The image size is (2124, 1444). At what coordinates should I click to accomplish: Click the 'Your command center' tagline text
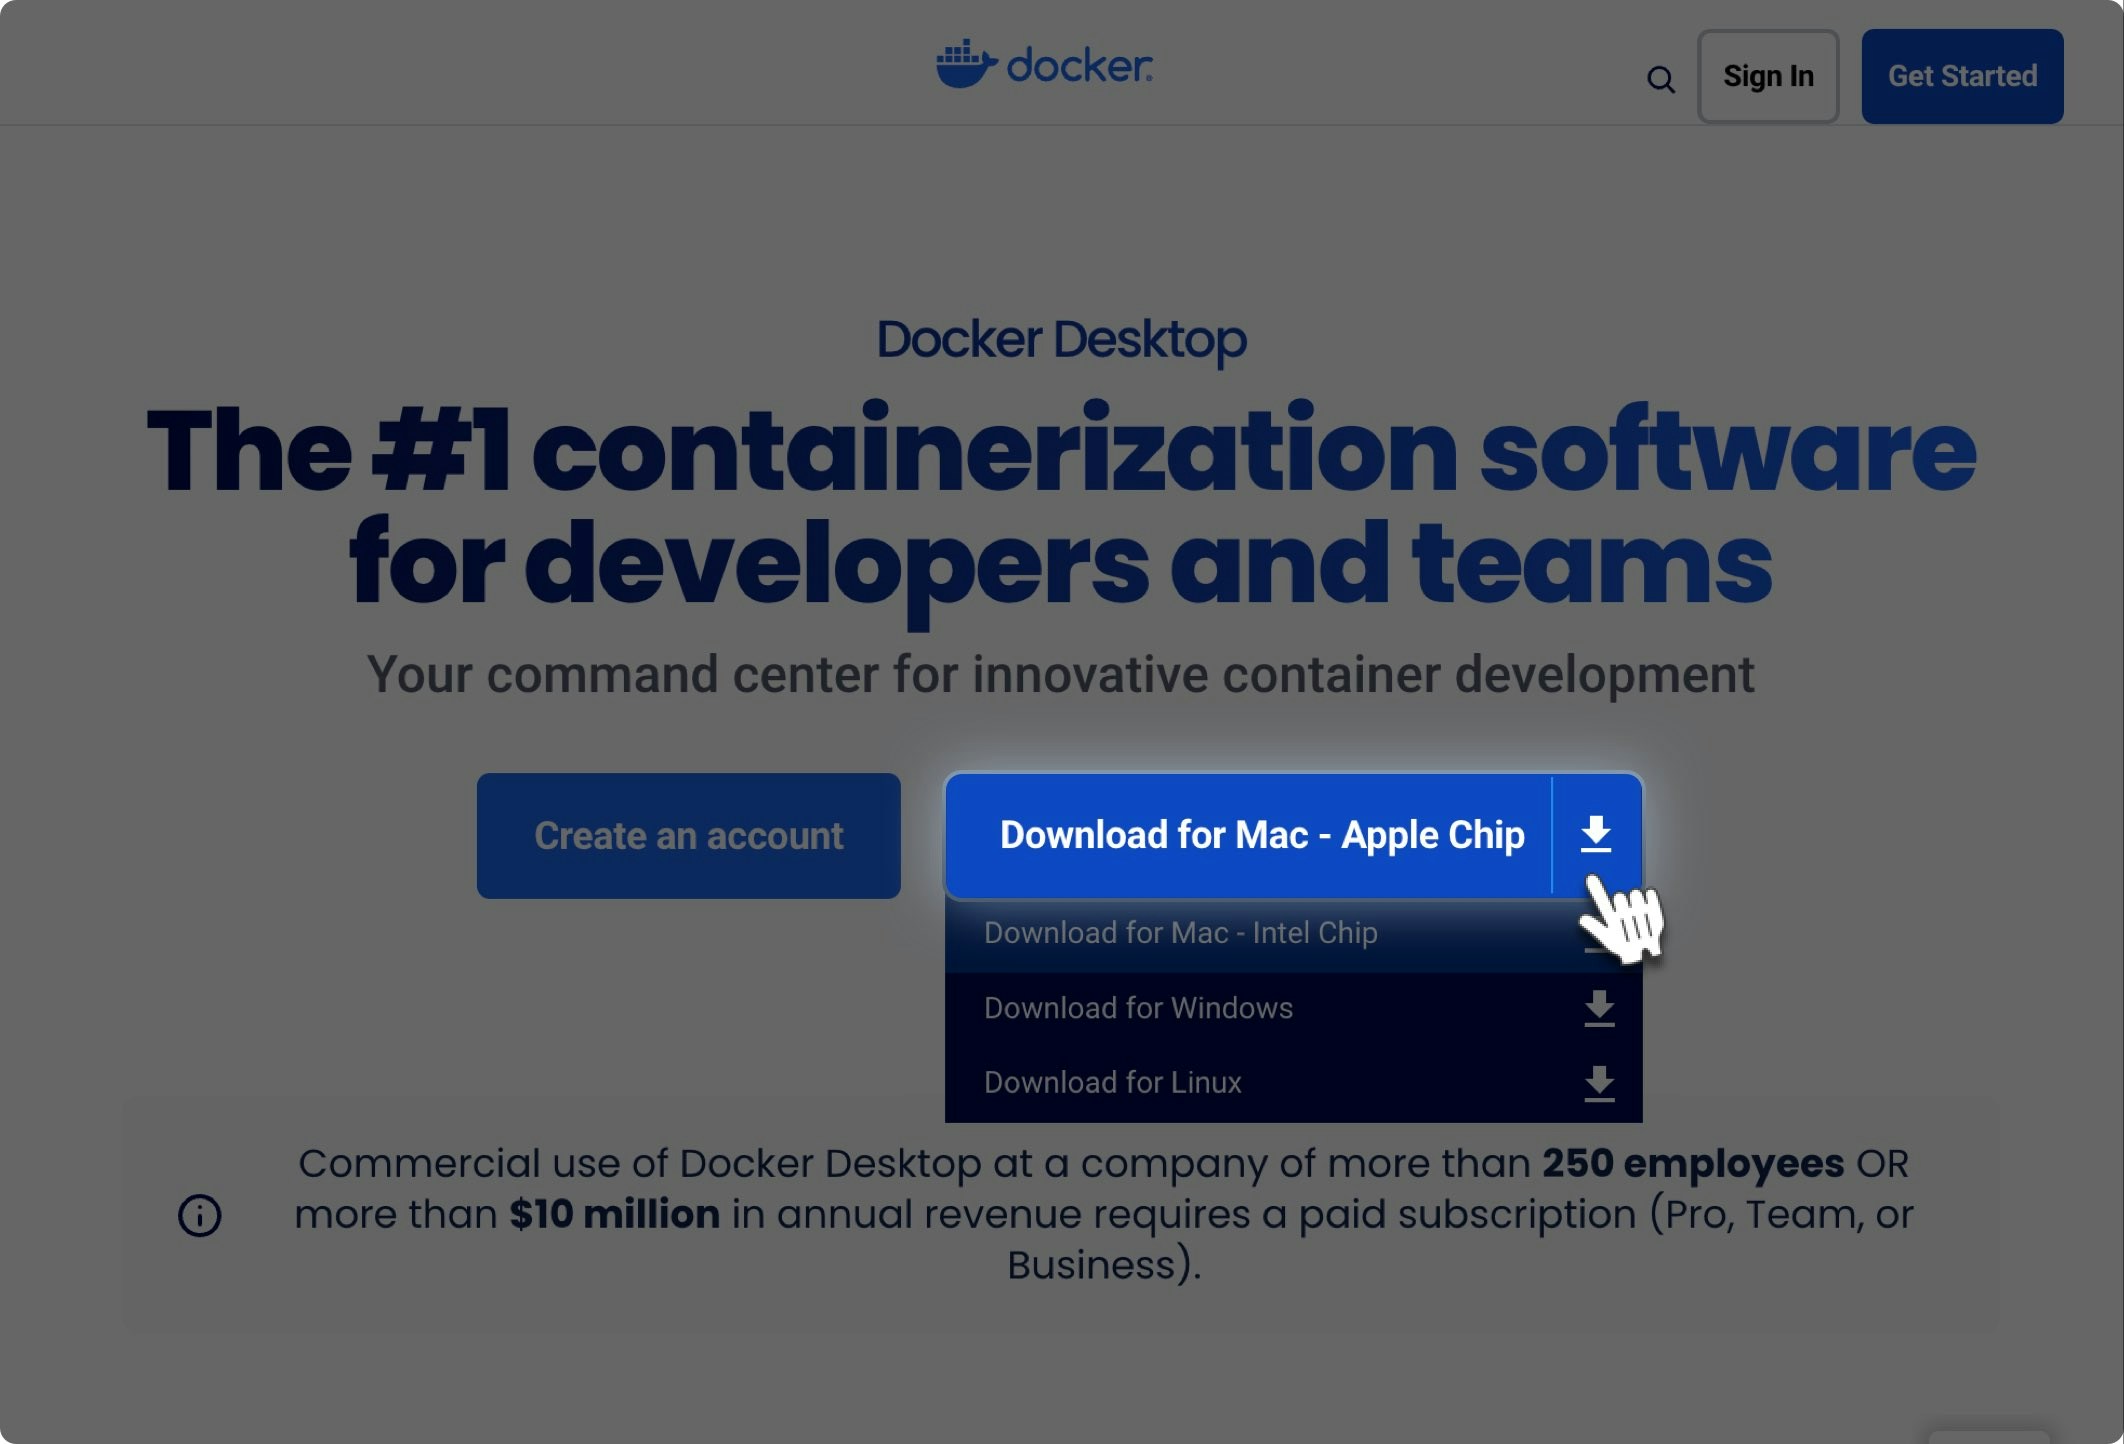point(1060,674)
